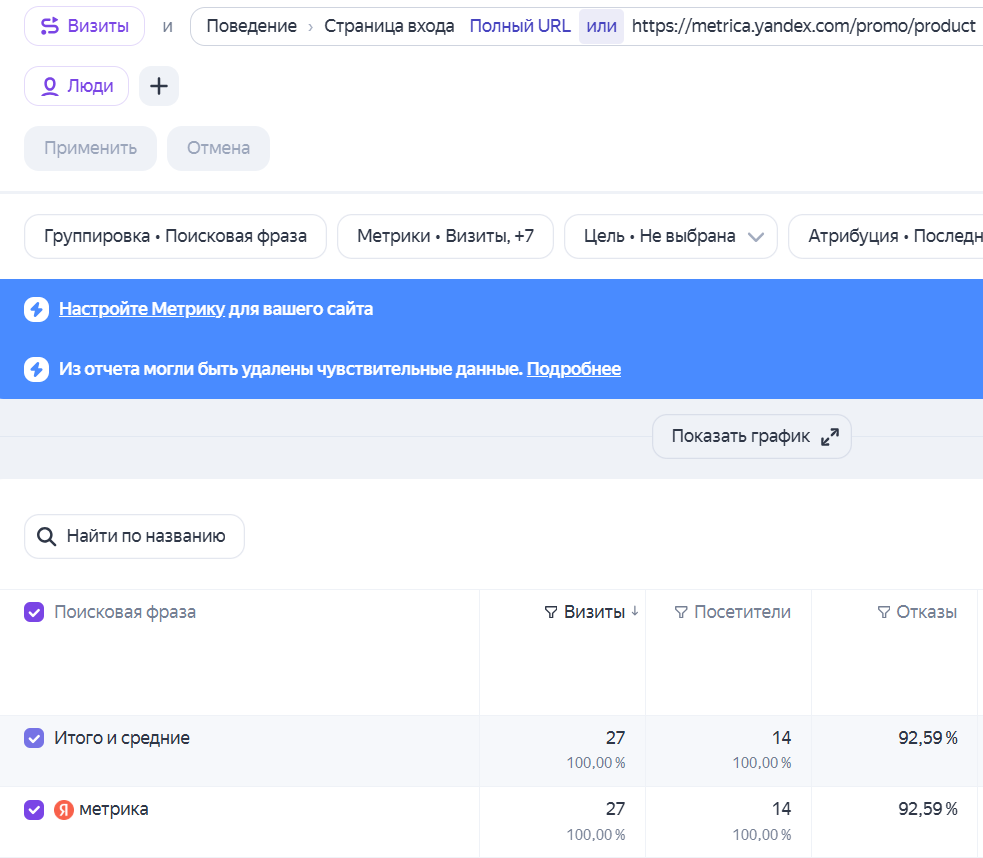Screen dimensions: 983x858
Task: Toggle Поисковая фраза header checkbox
Action: point(34,612)
